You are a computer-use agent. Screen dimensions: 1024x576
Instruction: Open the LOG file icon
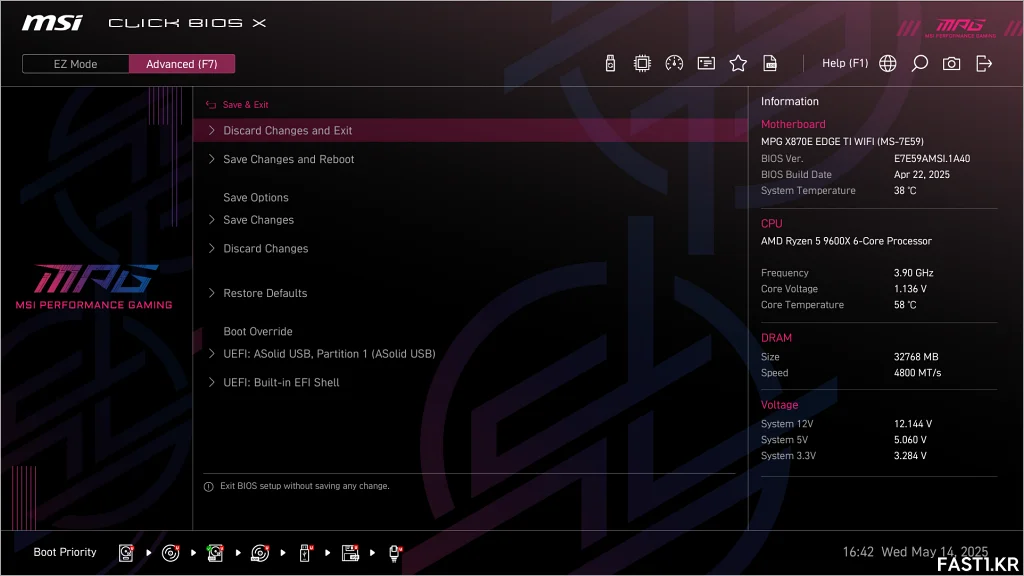coord(770,63)
